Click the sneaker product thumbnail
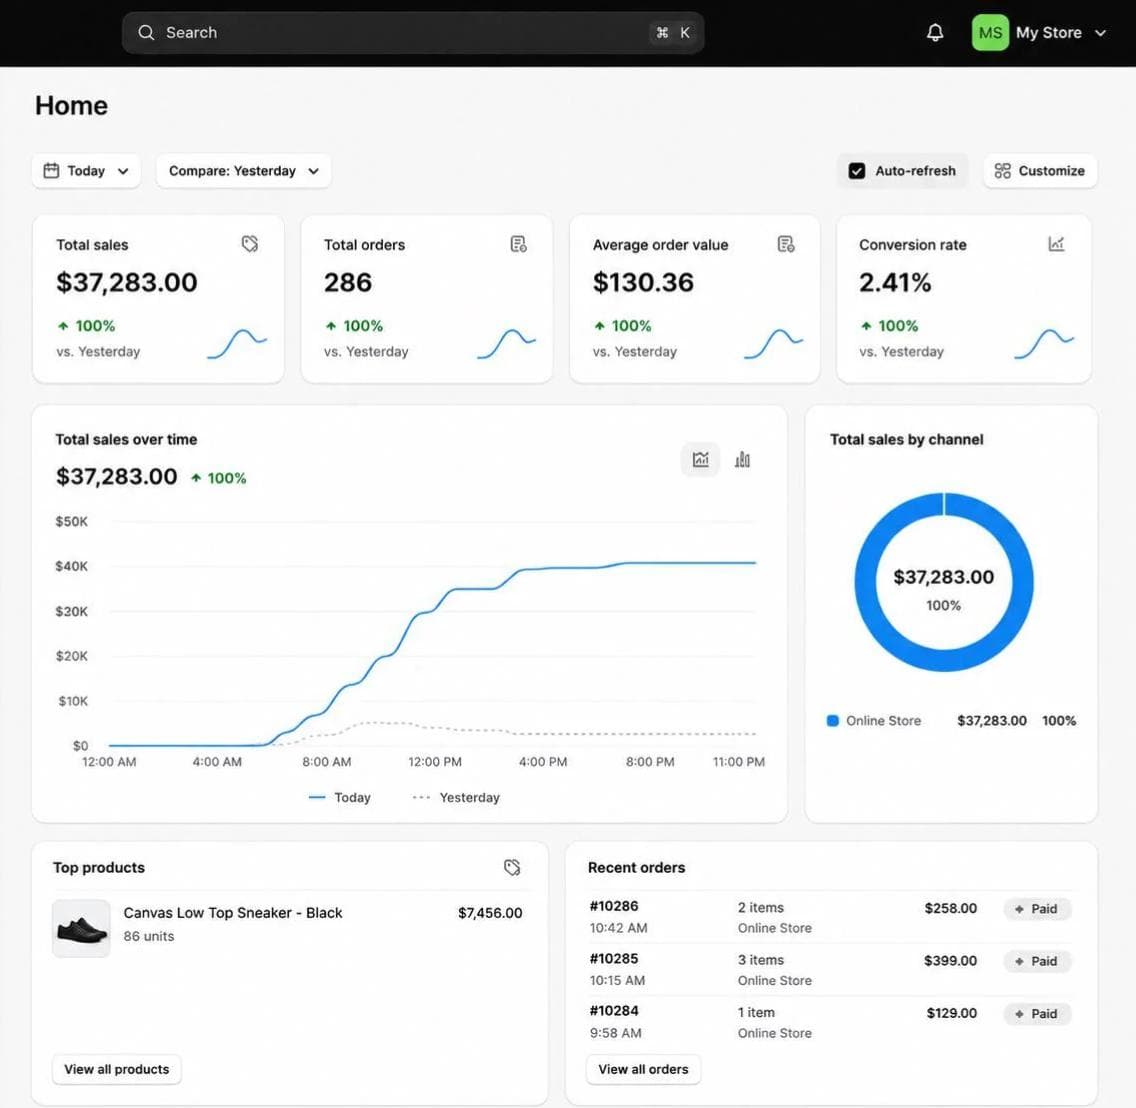Image resolution: width=1136 pixels, height=1108 pixels. [81, 928]
